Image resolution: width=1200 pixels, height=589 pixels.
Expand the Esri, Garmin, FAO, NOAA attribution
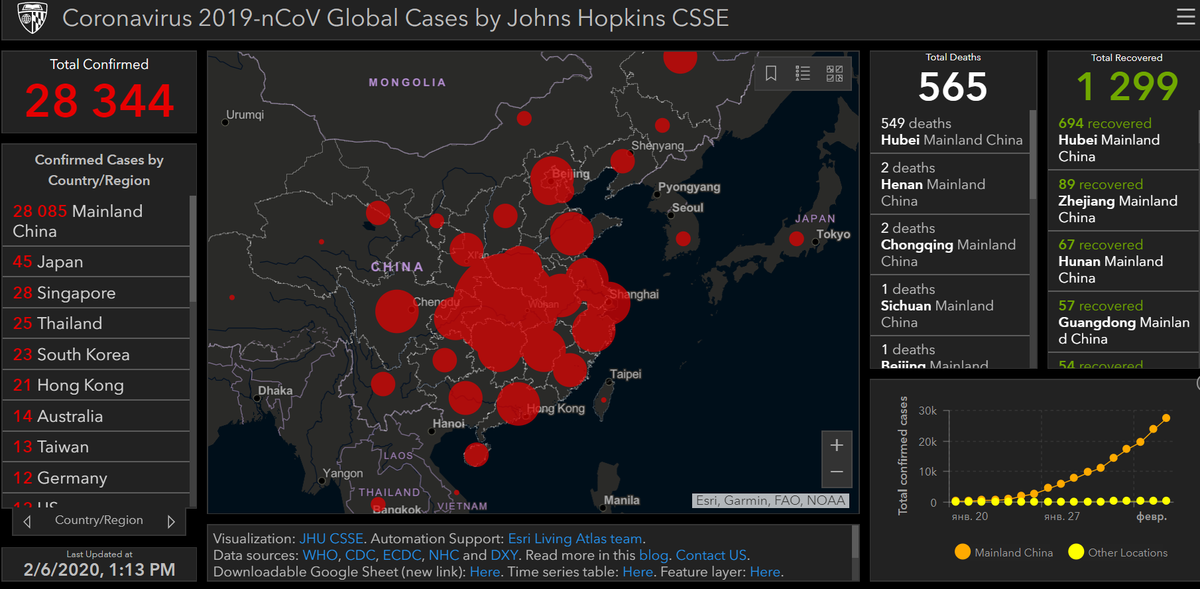[770, 500]
